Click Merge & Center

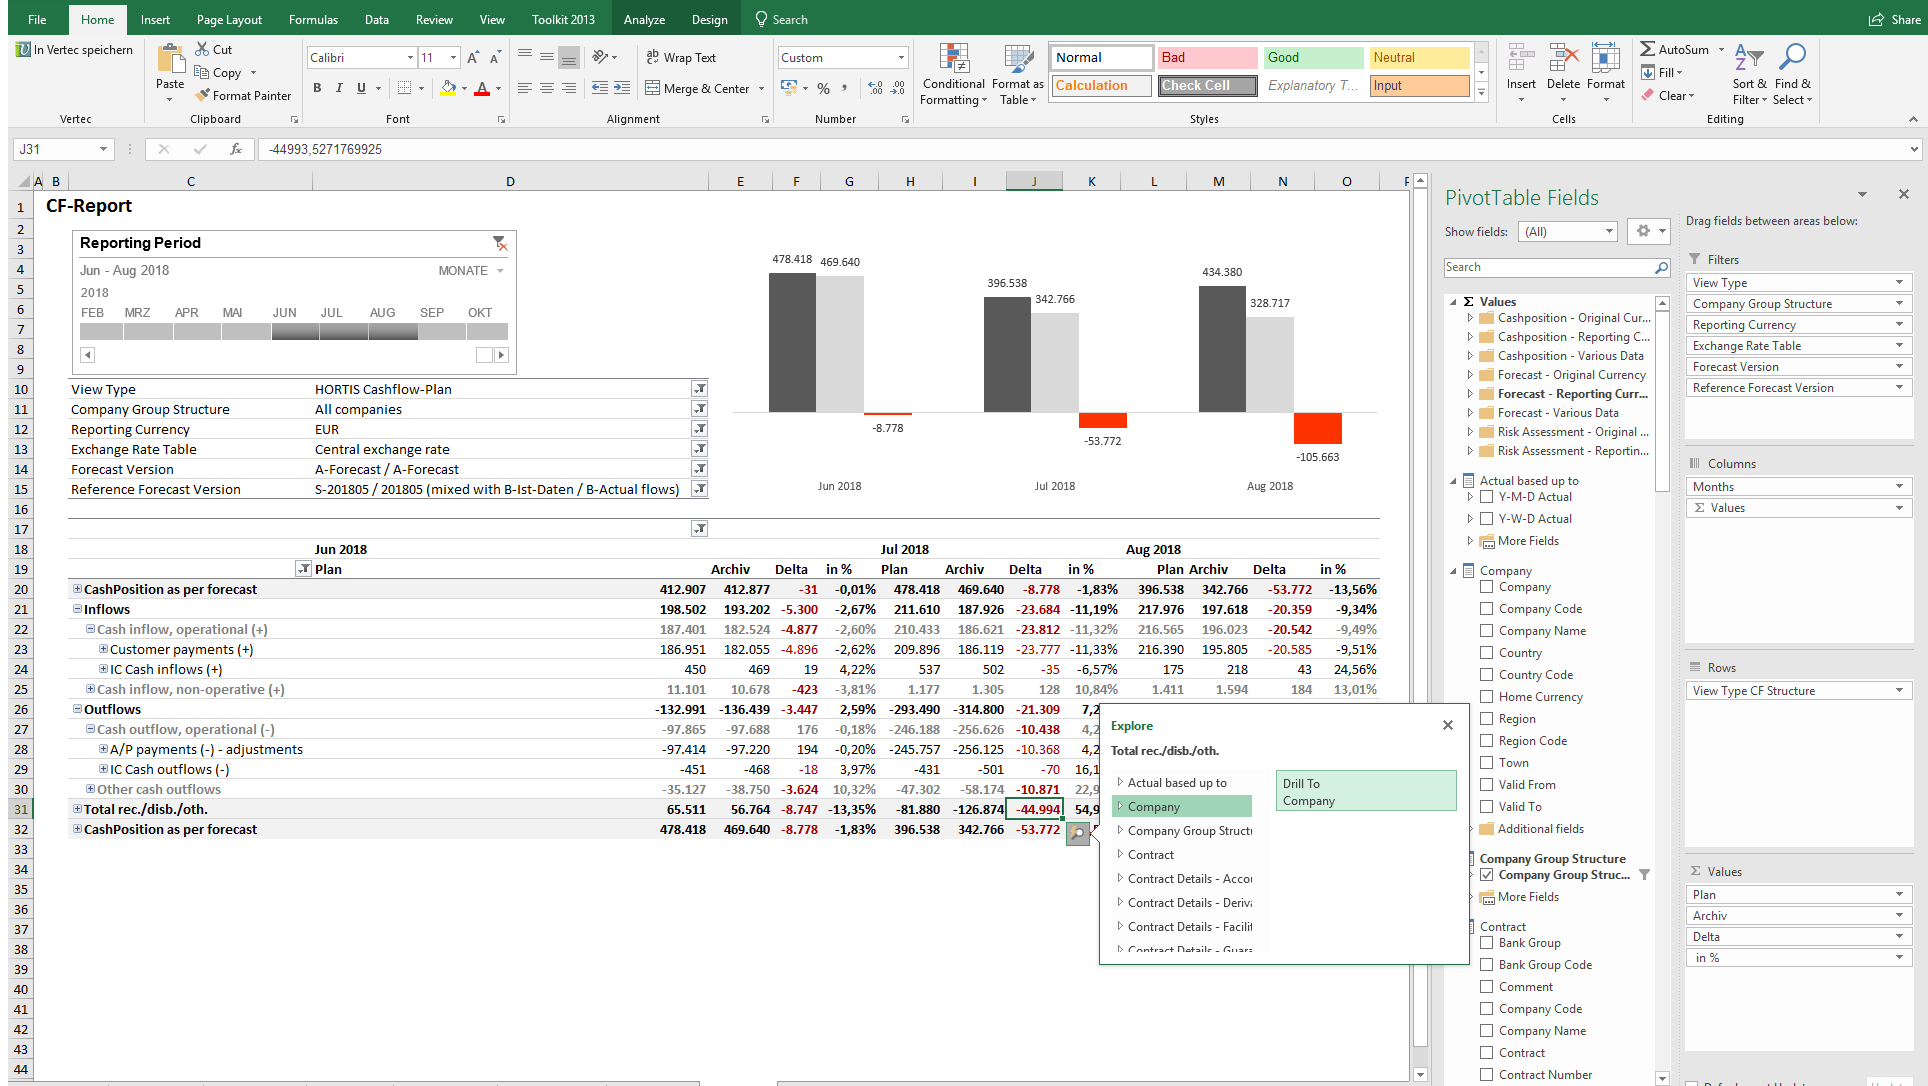pos(698,88)
